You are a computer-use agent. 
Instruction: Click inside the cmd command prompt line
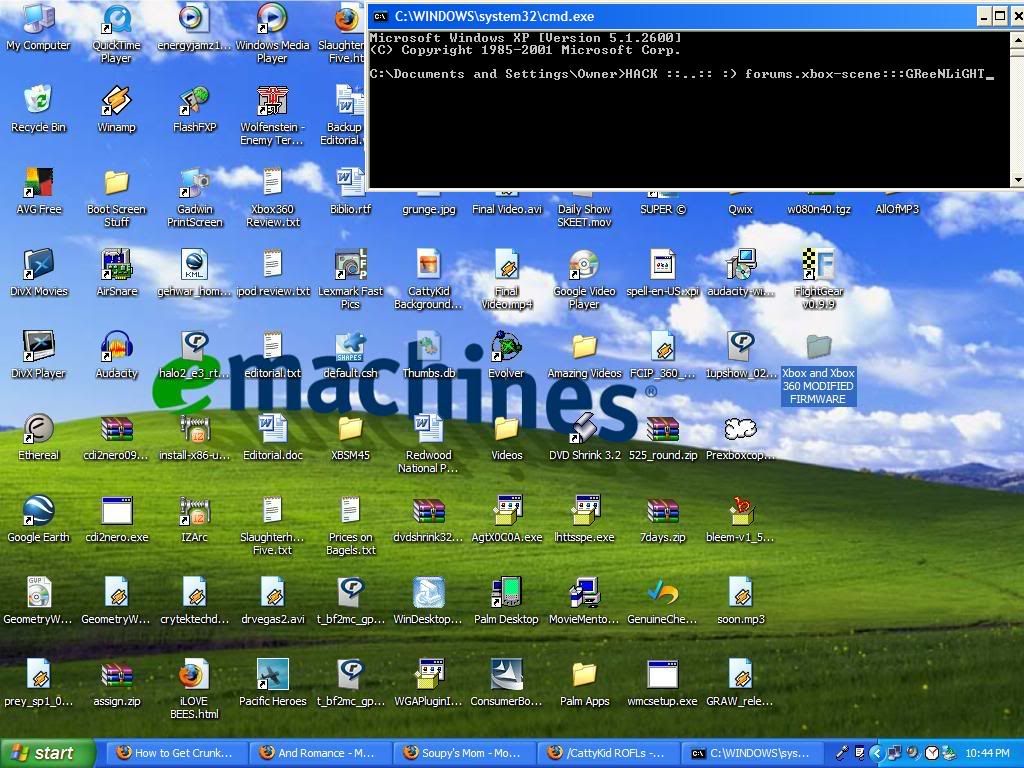[x=682, y=74]
